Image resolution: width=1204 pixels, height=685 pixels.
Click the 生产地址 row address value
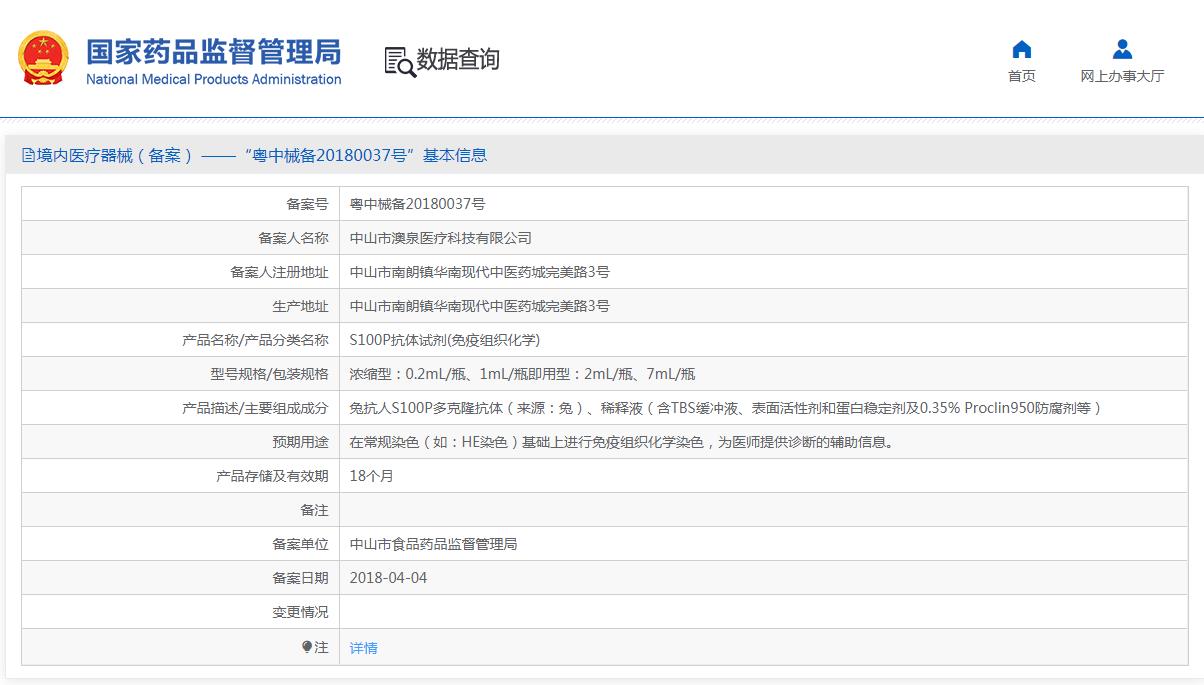(x=479, y=306)
